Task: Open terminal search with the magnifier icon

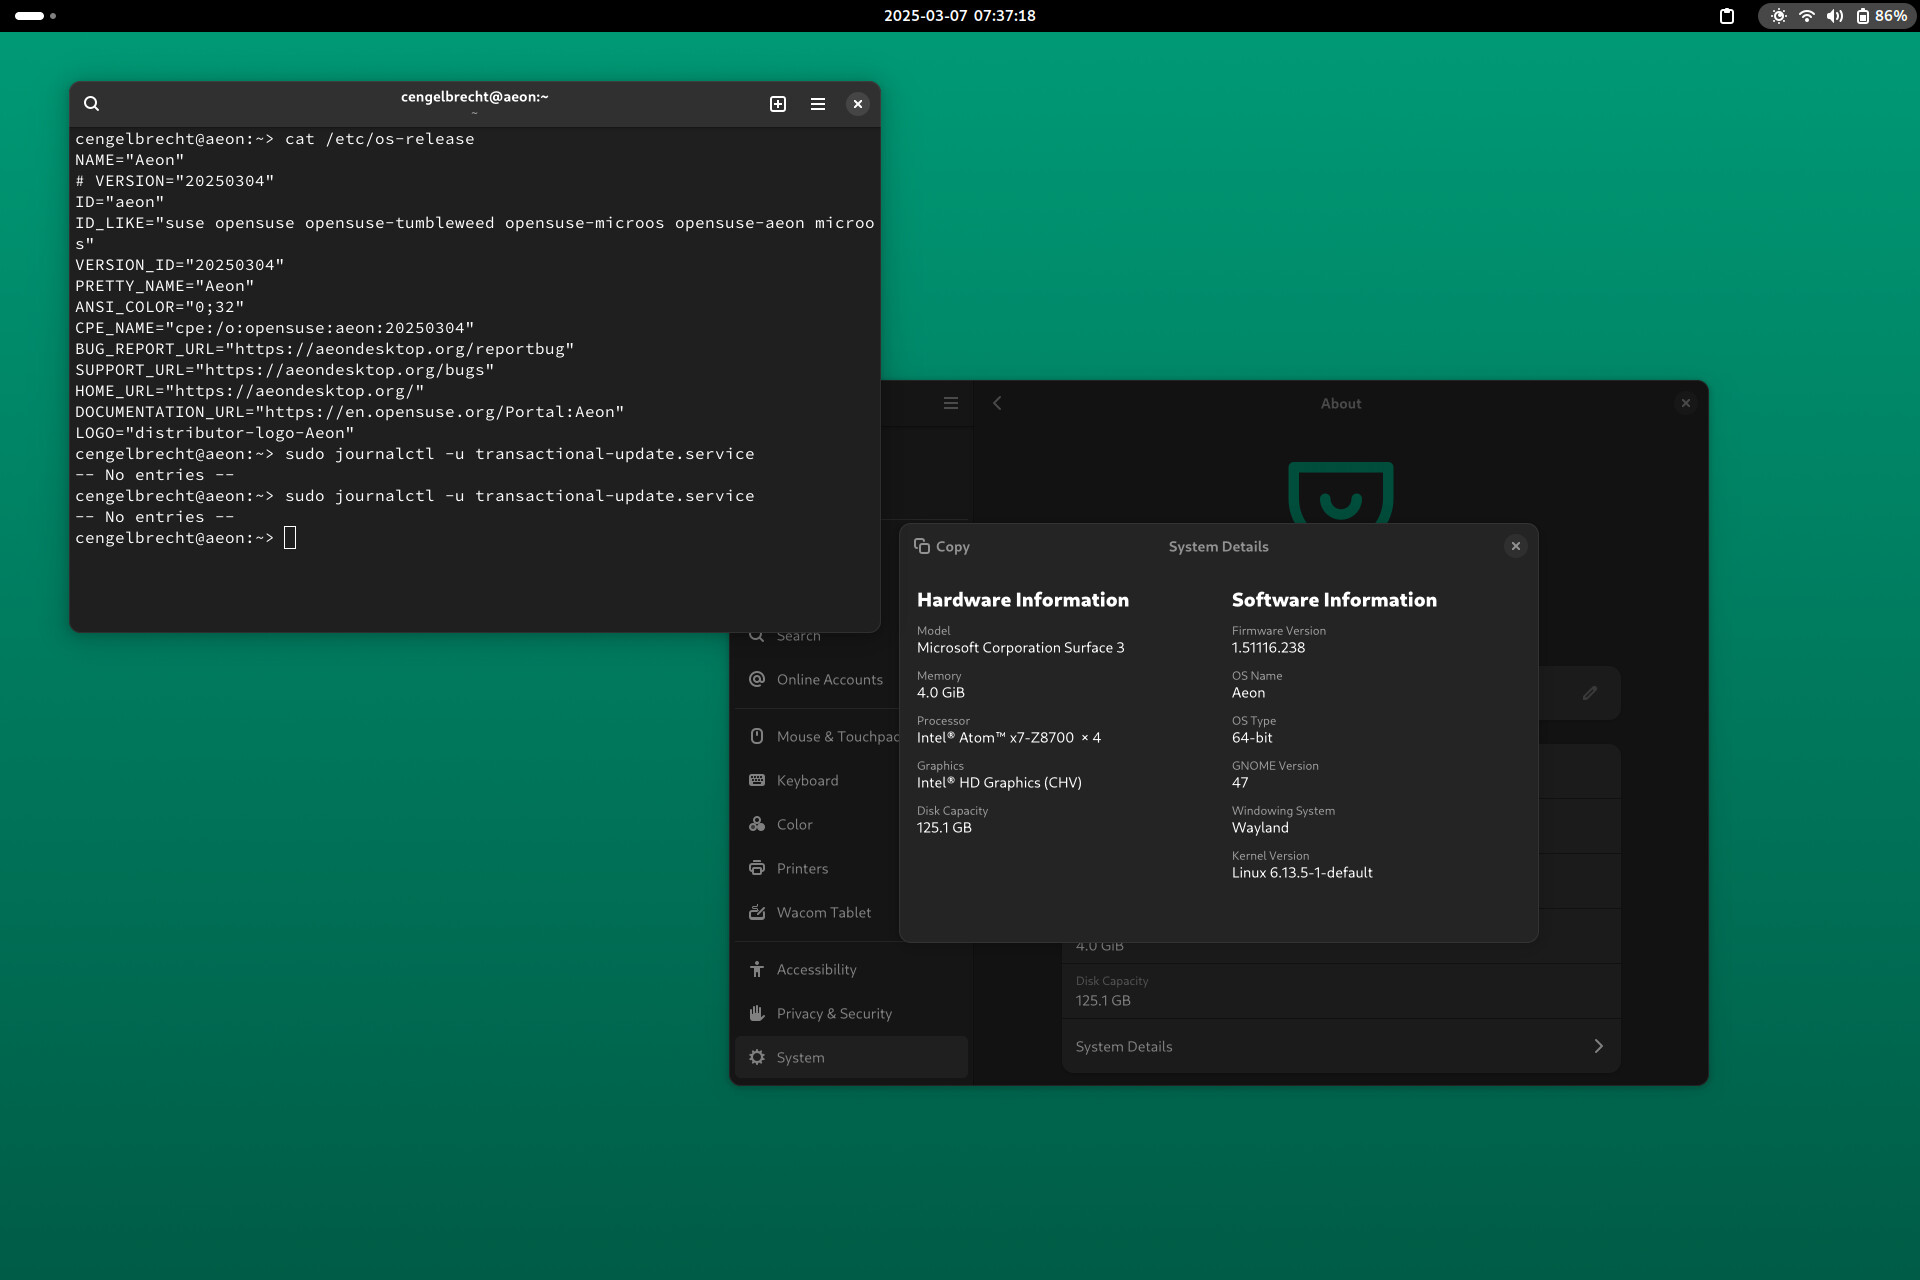Action: (91, 104)
